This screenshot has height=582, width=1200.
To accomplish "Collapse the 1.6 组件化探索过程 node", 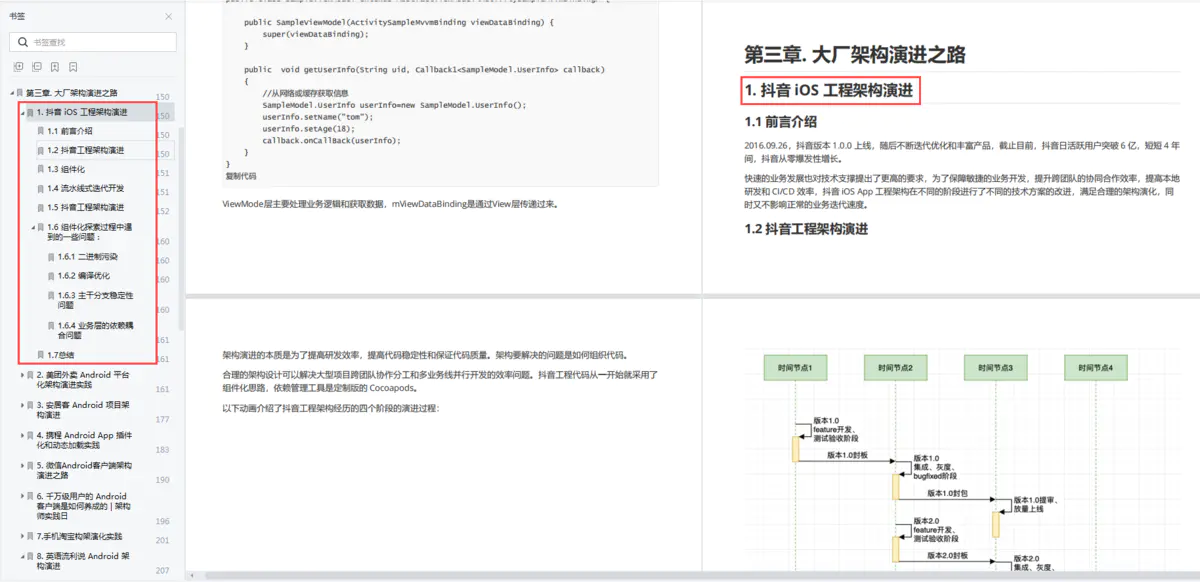I will [x=33, y=227].
